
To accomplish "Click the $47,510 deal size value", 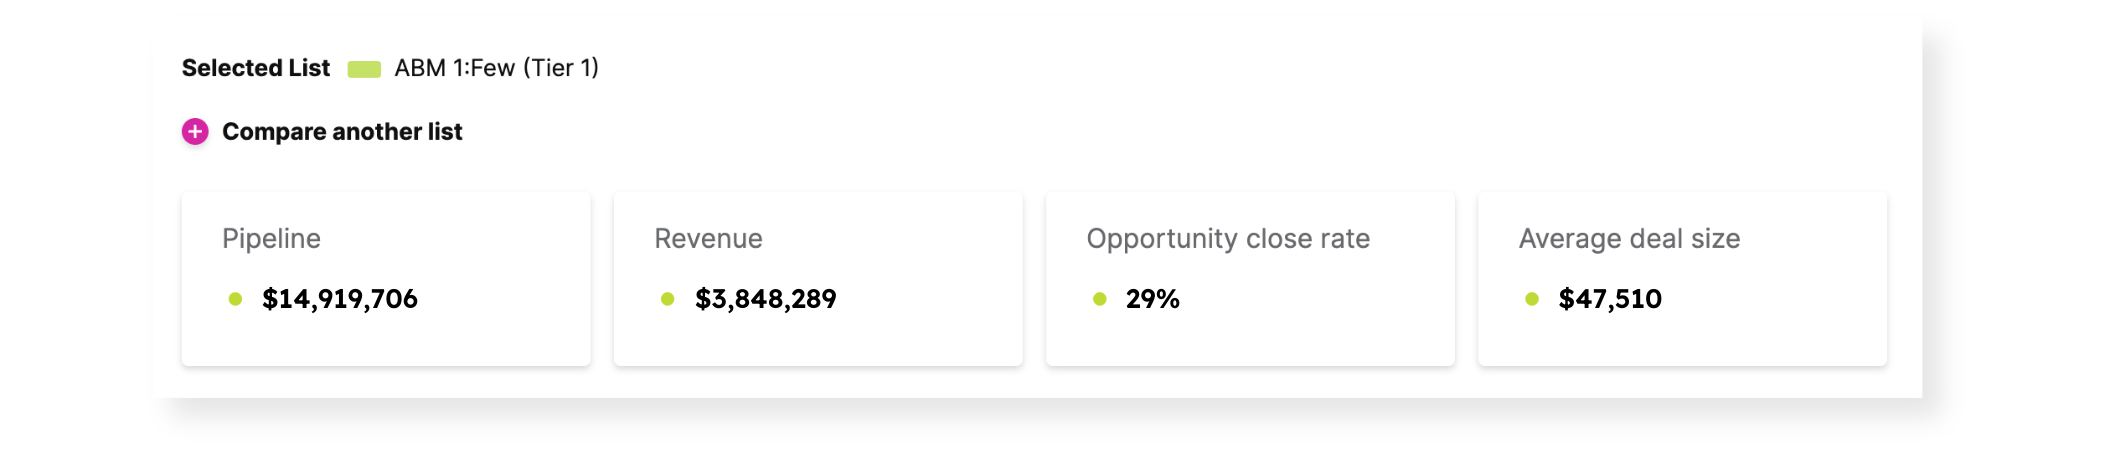I will [x=1610, y=299].
